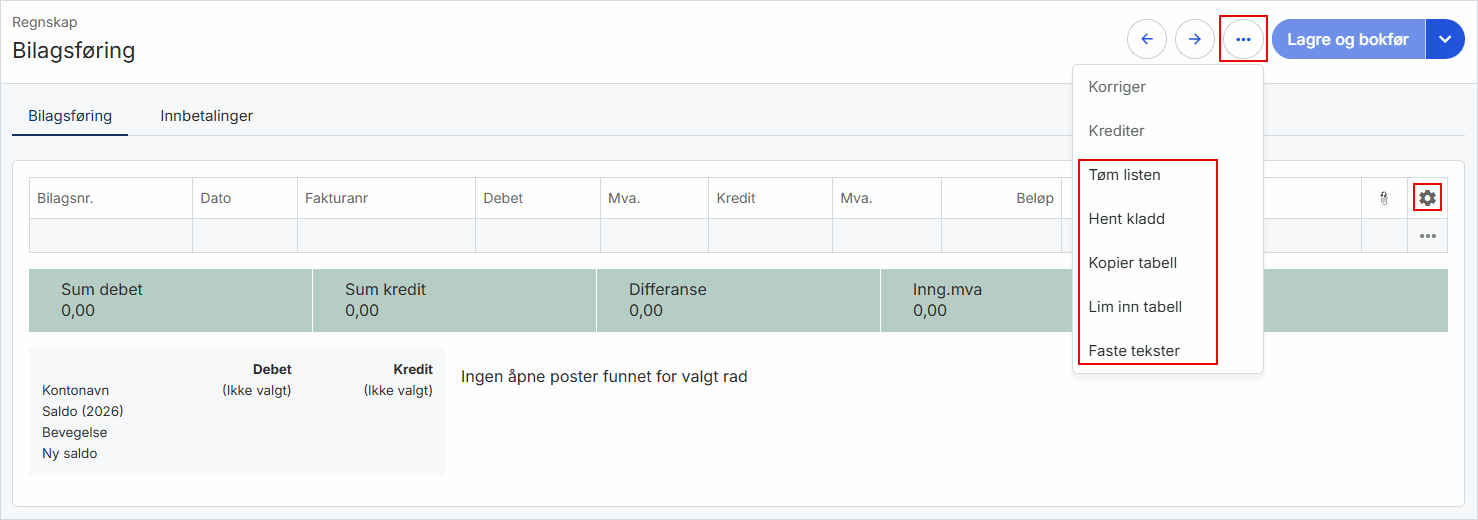
Task: Expand the Lagre og bokfør dropdown arrow
Action: click(x=1445, y=39)
